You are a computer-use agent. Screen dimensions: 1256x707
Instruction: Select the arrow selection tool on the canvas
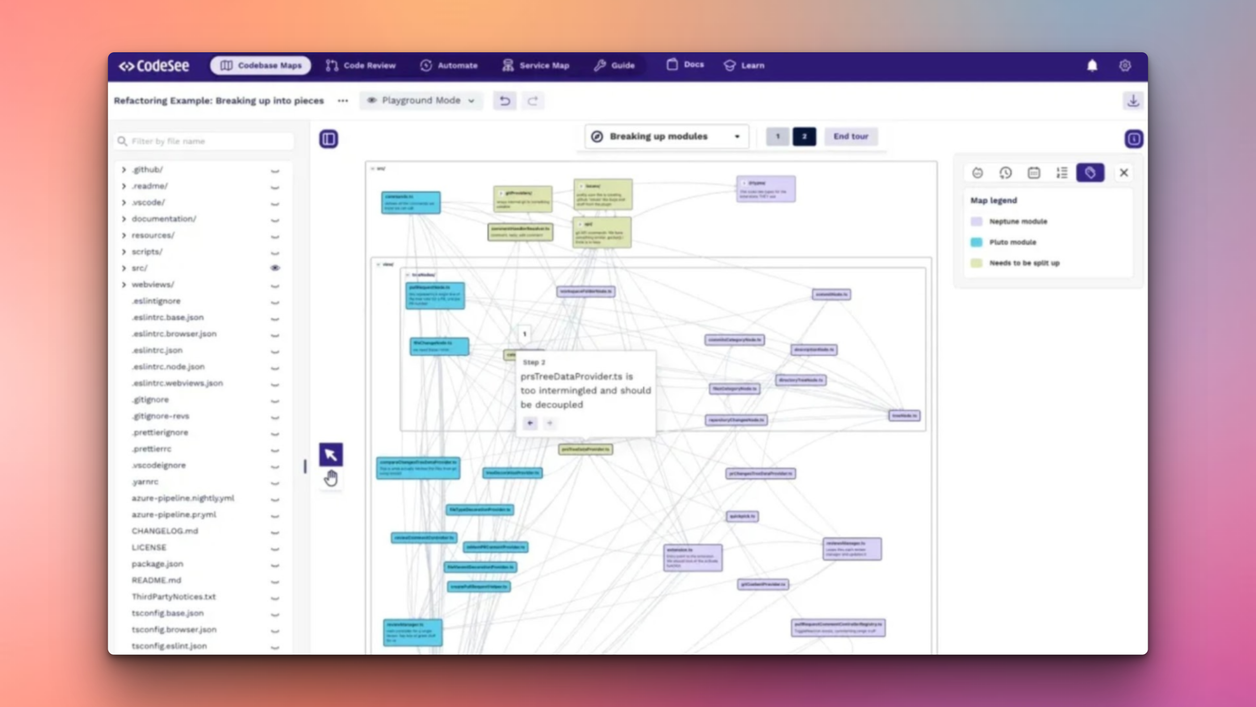point(330,454)
